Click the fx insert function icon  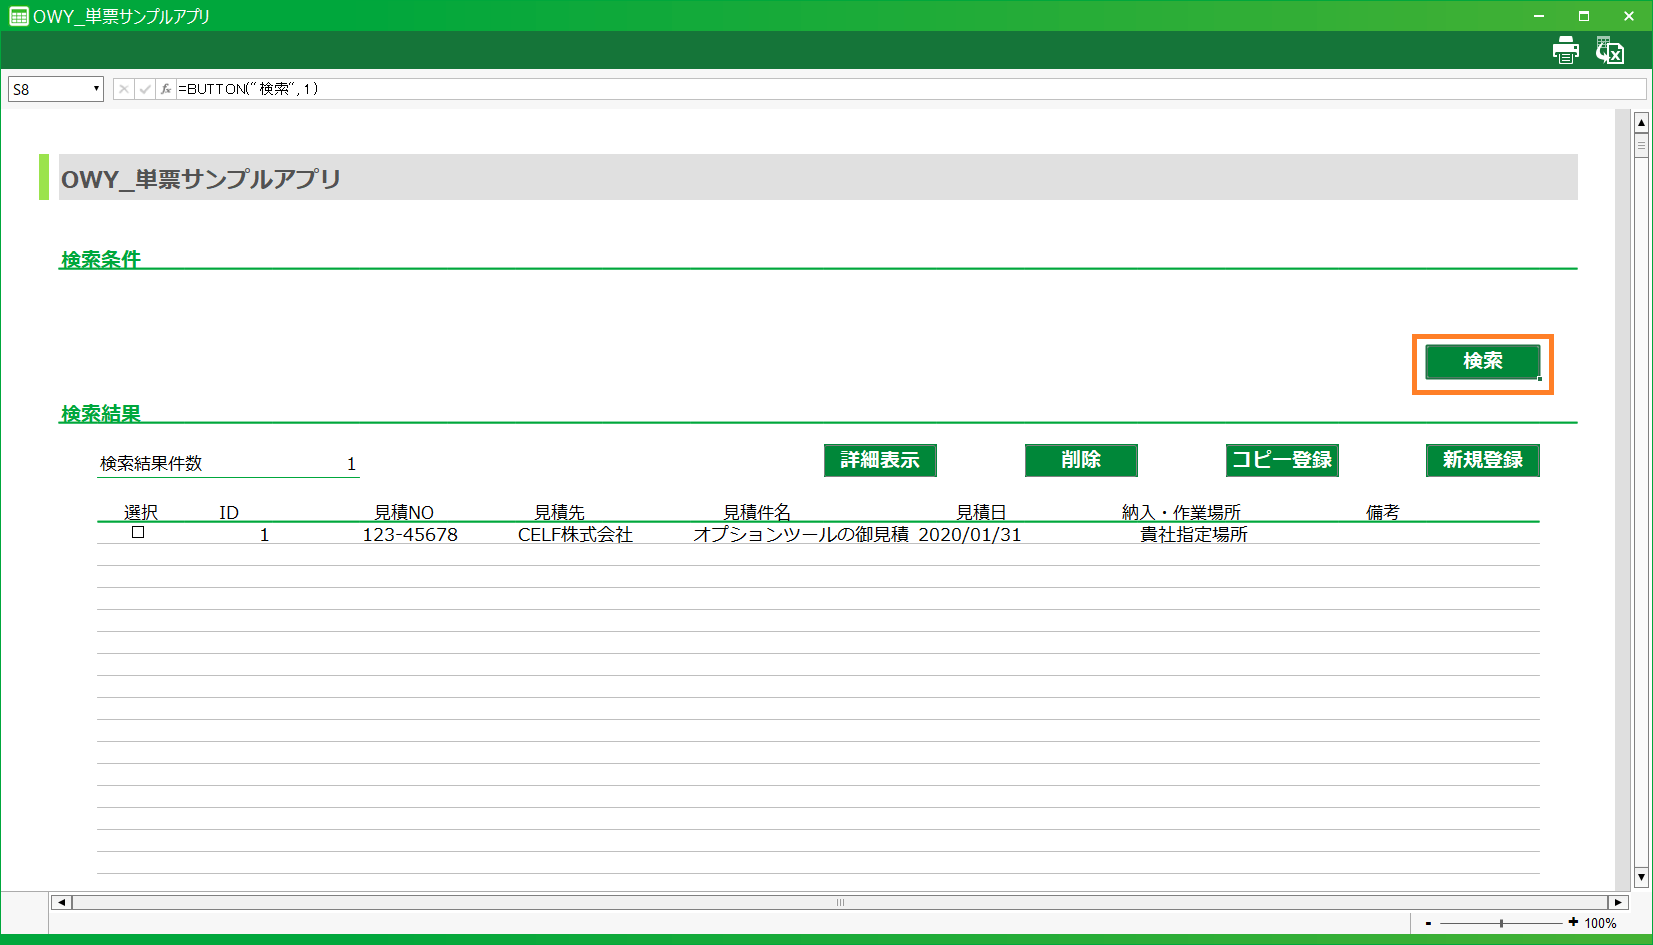pos(166,89)
